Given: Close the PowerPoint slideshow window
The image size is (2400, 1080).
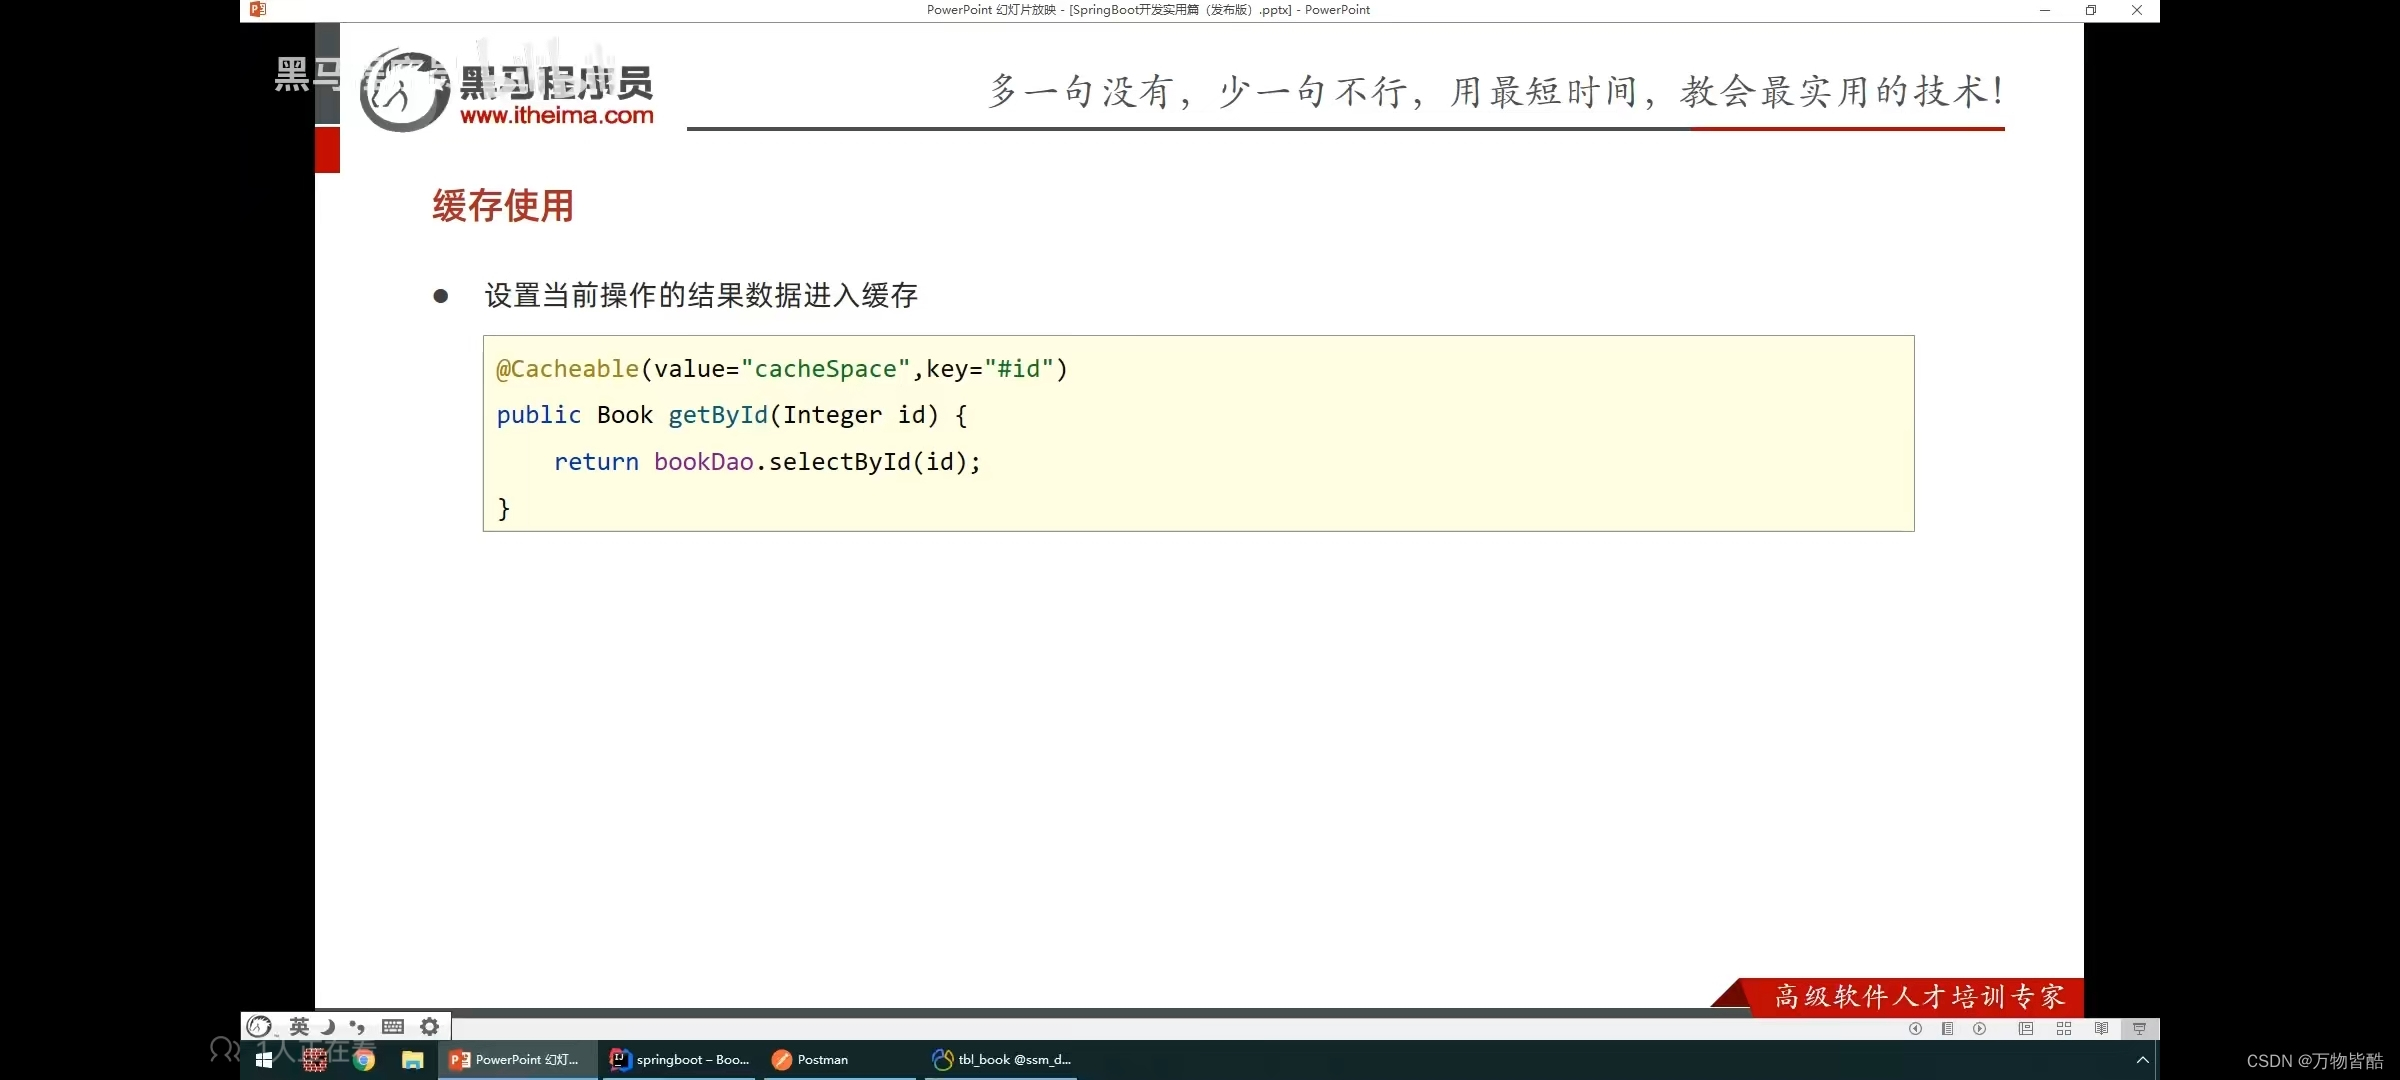Looking at the screenshot, I should point(2137,10).
